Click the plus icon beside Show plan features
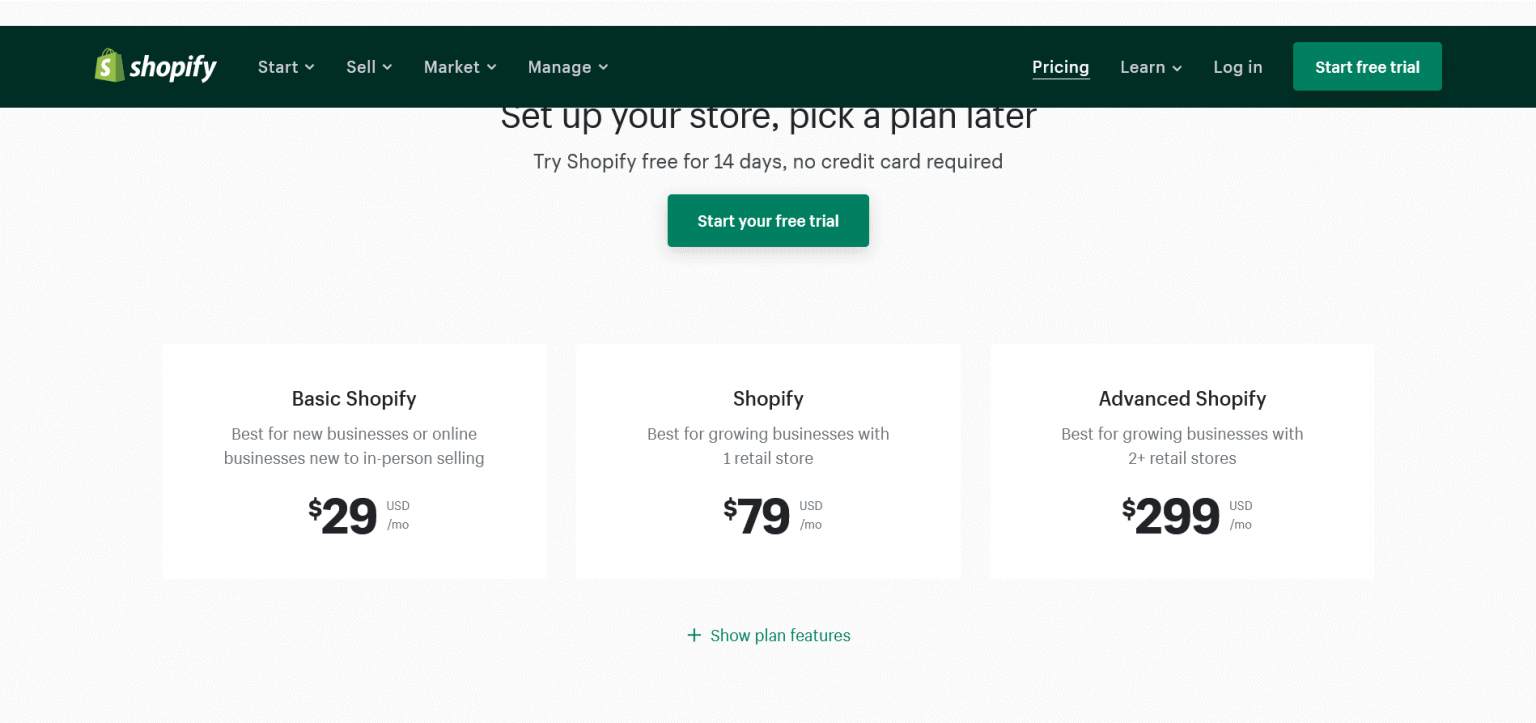Screen dimensions: 1536x723 point(694,635)
